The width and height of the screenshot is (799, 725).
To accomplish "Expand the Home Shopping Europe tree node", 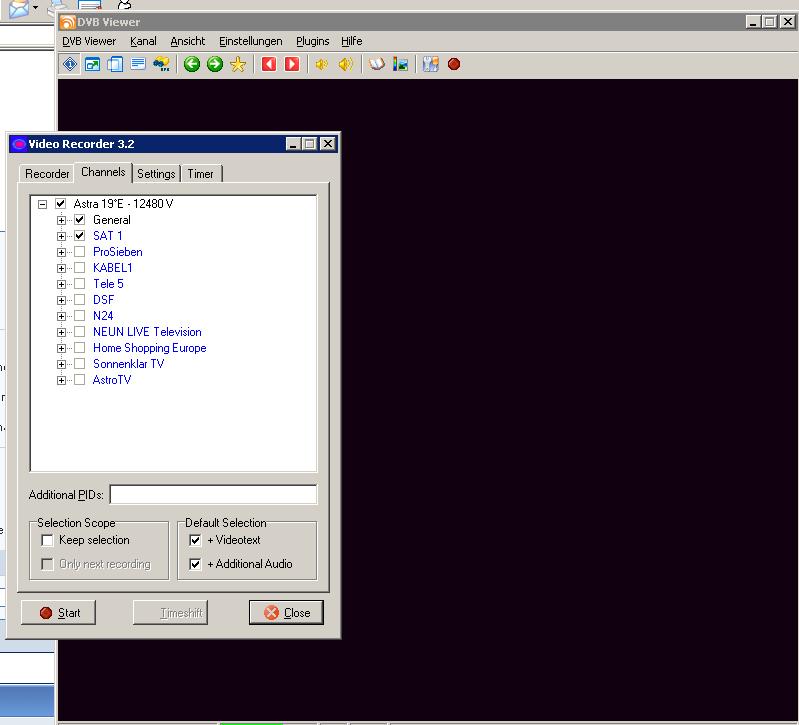I will [x=61, y=348].
